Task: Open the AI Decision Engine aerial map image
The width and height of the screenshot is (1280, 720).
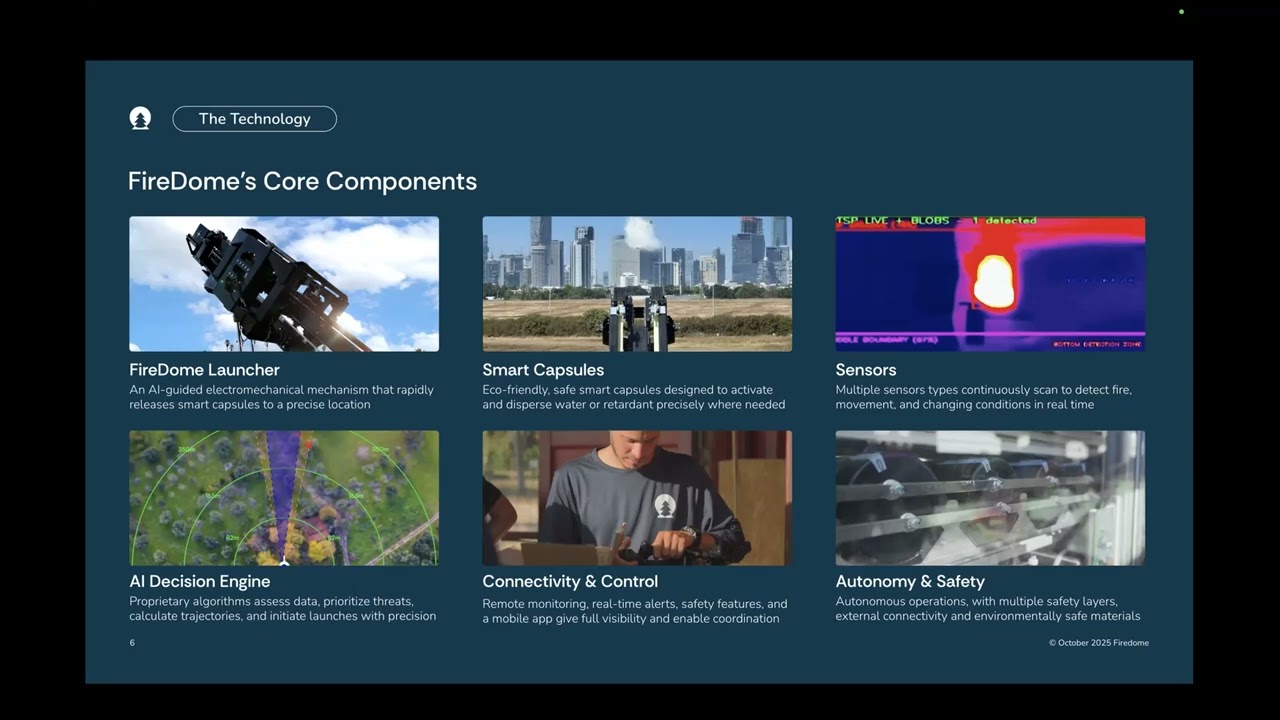Action: [x=284, y=498]
